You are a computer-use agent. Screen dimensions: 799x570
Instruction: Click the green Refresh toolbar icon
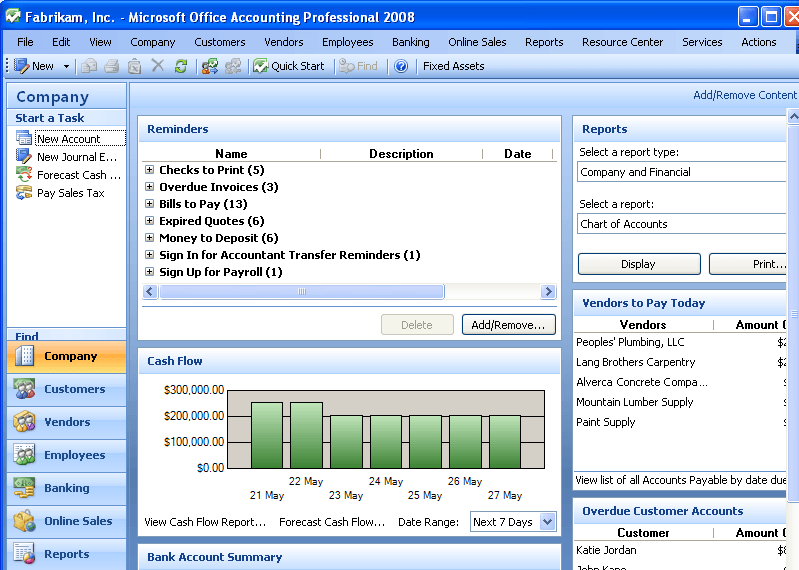click(x=181, y=66)
